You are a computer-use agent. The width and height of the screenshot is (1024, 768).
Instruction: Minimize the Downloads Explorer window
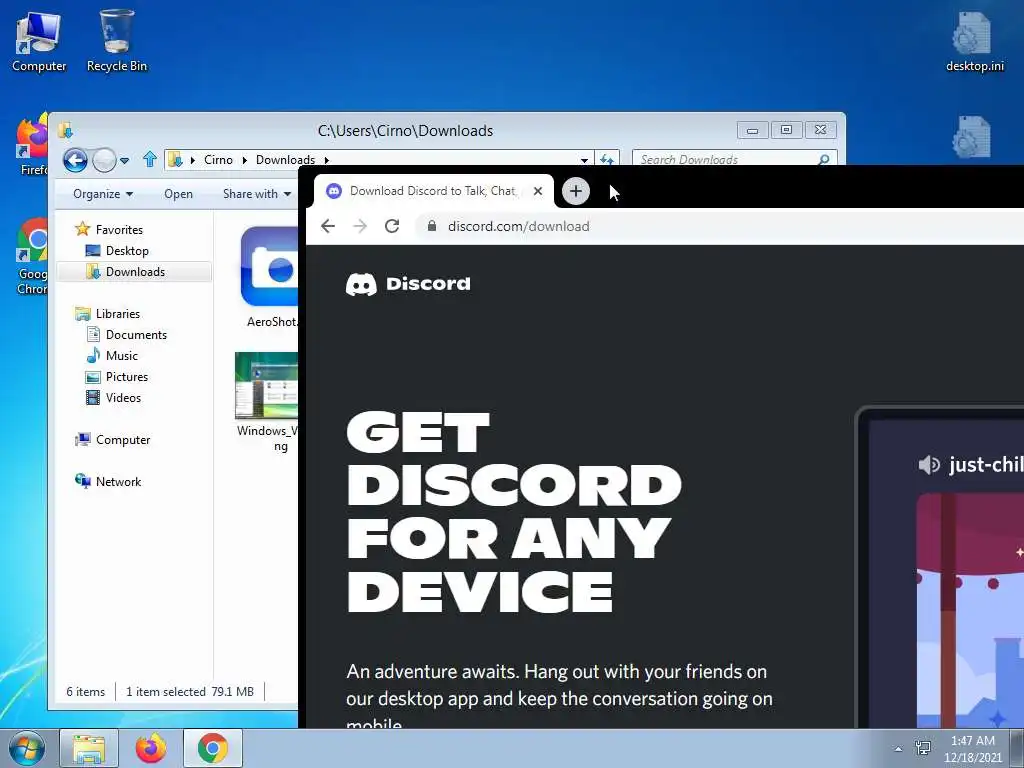(752, 130)
